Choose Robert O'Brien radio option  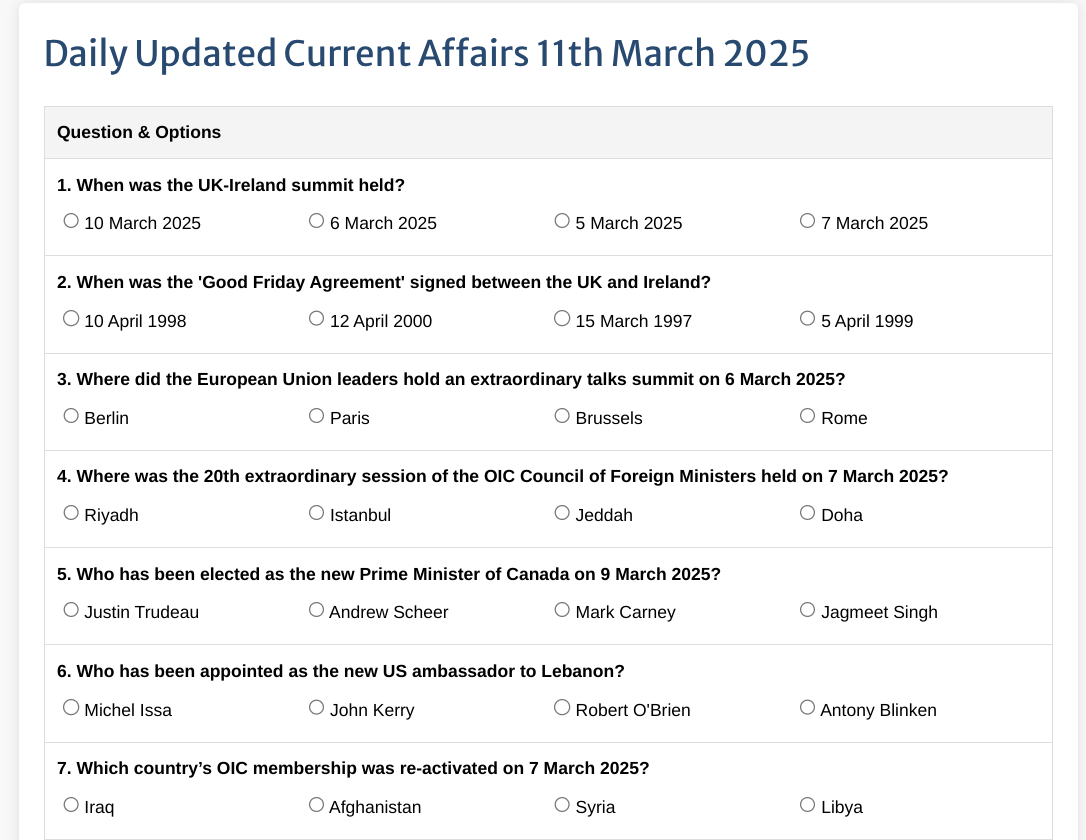[x=562, y=708]
